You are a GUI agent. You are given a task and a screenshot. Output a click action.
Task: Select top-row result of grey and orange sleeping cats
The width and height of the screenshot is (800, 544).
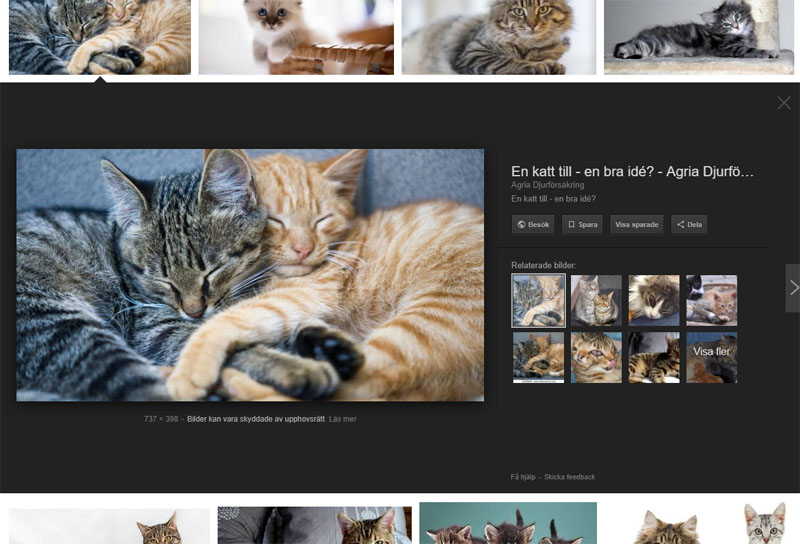tap(100, 37)
